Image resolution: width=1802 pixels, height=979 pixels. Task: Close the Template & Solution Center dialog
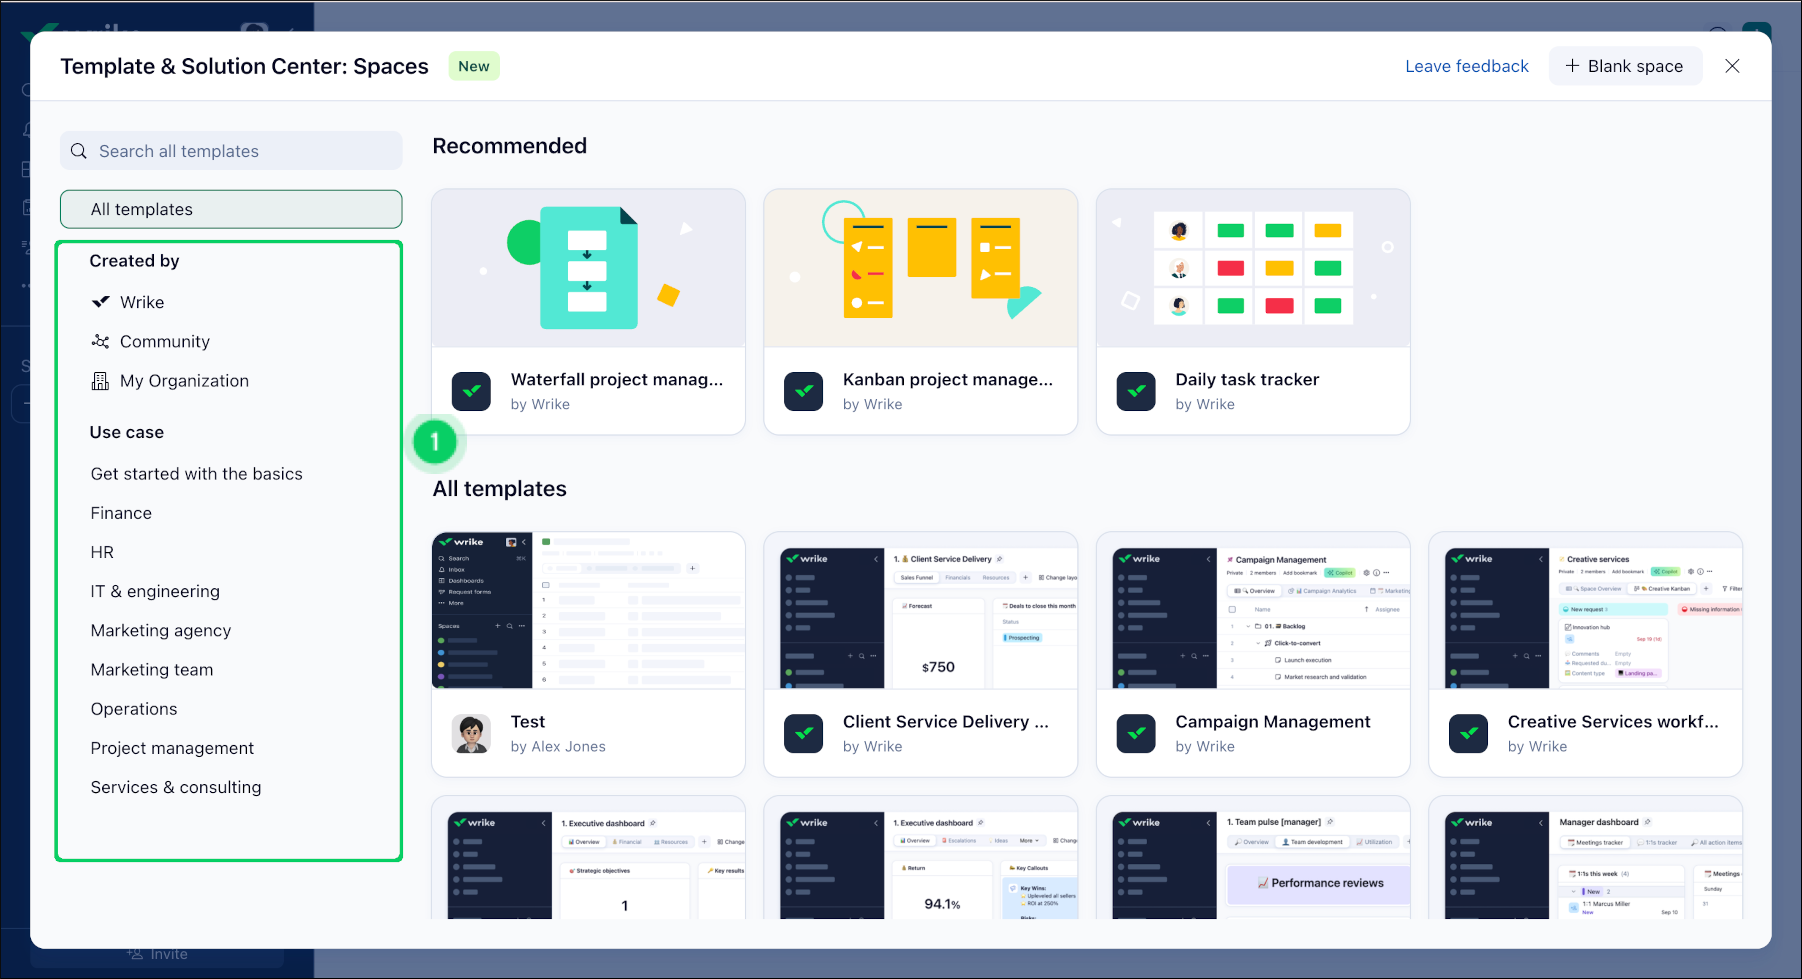(x=1732, y=66)
